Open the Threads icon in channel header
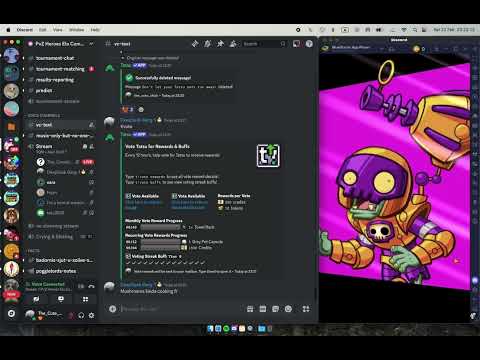This screenshot has width=480, height=360. 195,44
